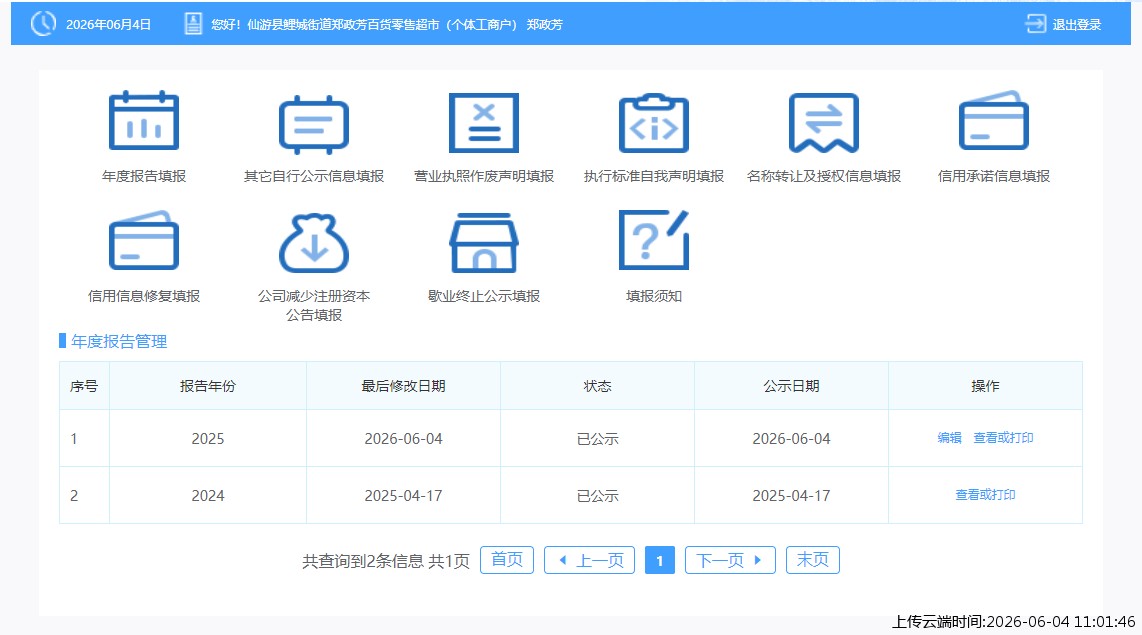Go to 上一页 previous page
This screenshot has width=1142, height=635.
coord(589,560)
